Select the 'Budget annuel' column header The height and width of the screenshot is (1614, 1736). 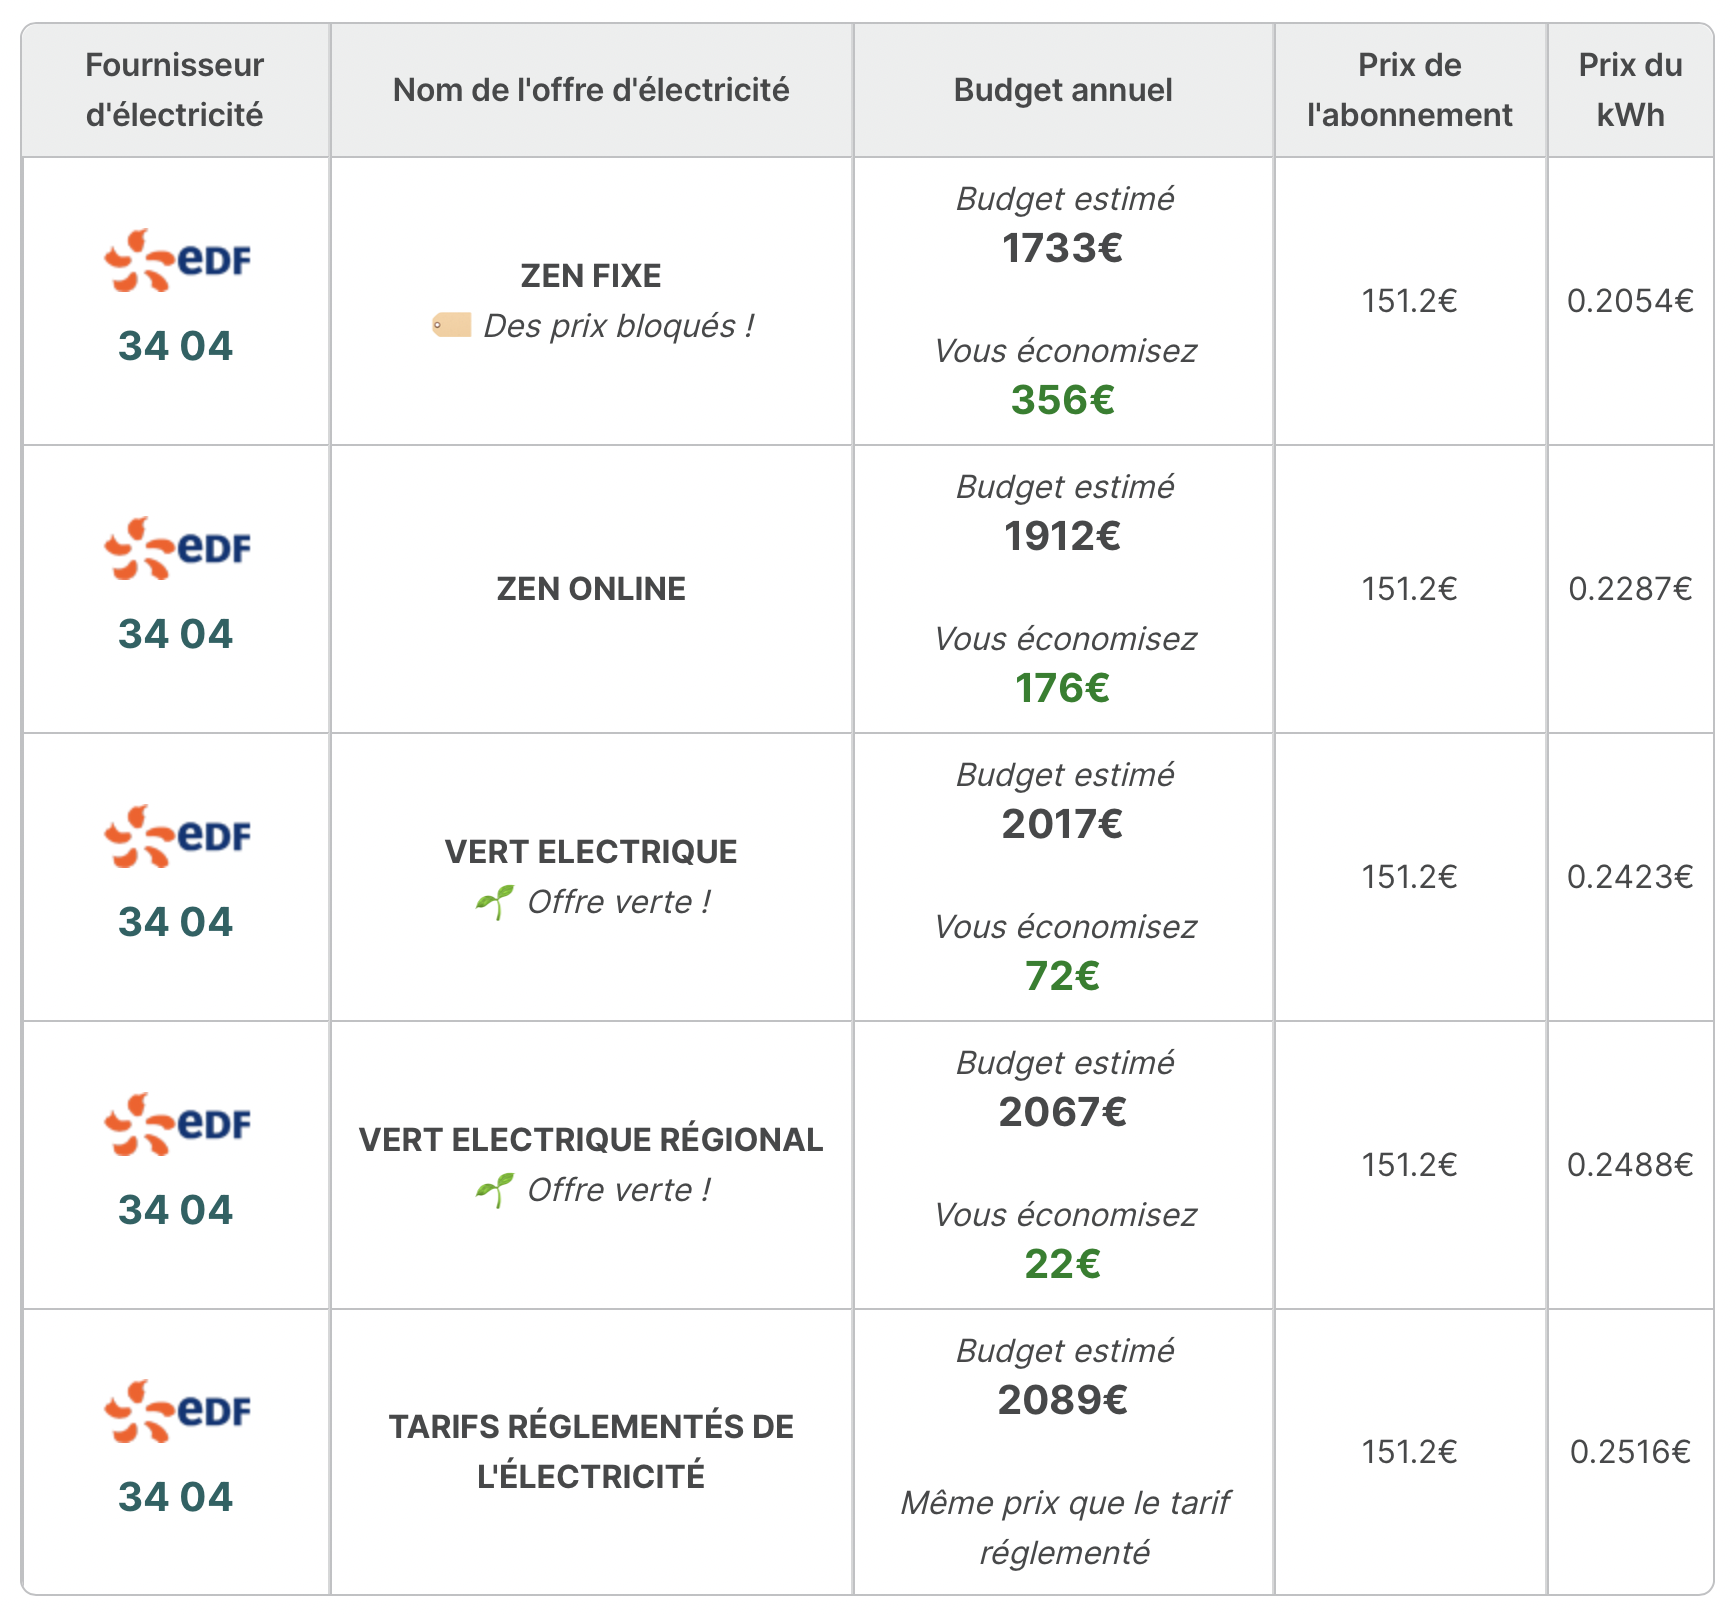tap(1063, 90)
